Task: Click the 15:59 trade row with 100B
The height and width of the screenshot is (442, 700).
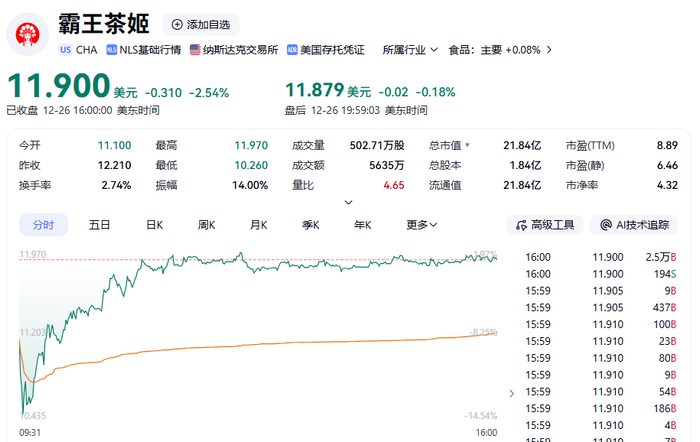Action: pos(601,325)
